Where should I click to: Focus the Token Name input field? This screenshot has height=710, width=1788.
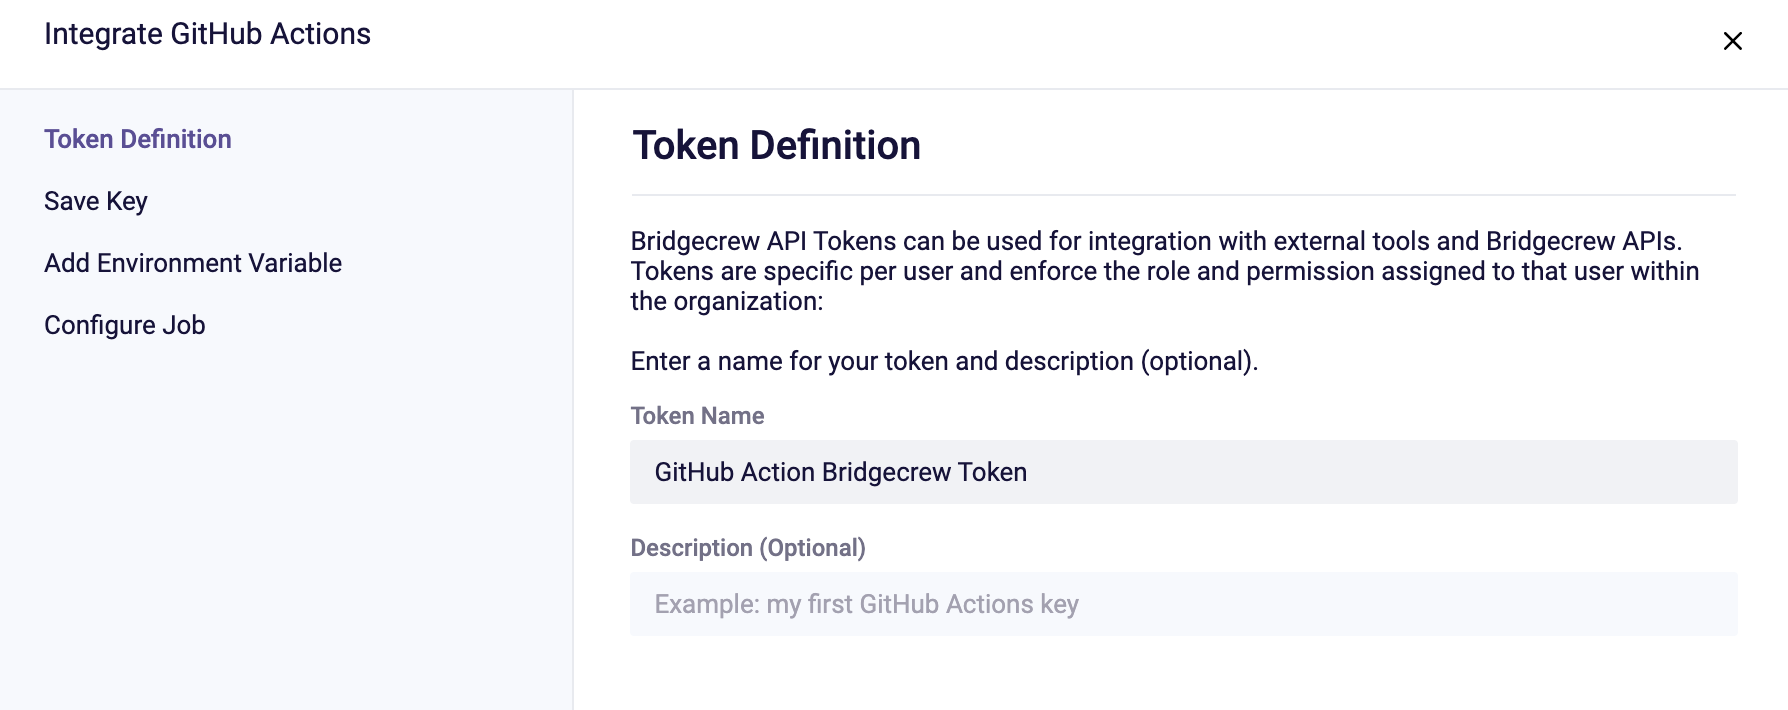pos(1184,472)
